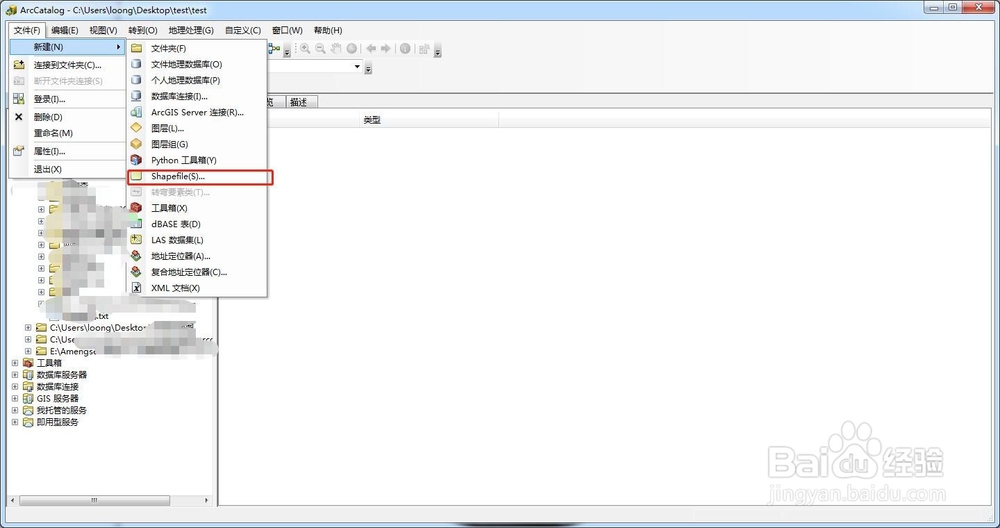The width and height of the screenshot is (1000, 528).
Task: Select Python 工具箱(Y) entry
Action: click(198, 160)
